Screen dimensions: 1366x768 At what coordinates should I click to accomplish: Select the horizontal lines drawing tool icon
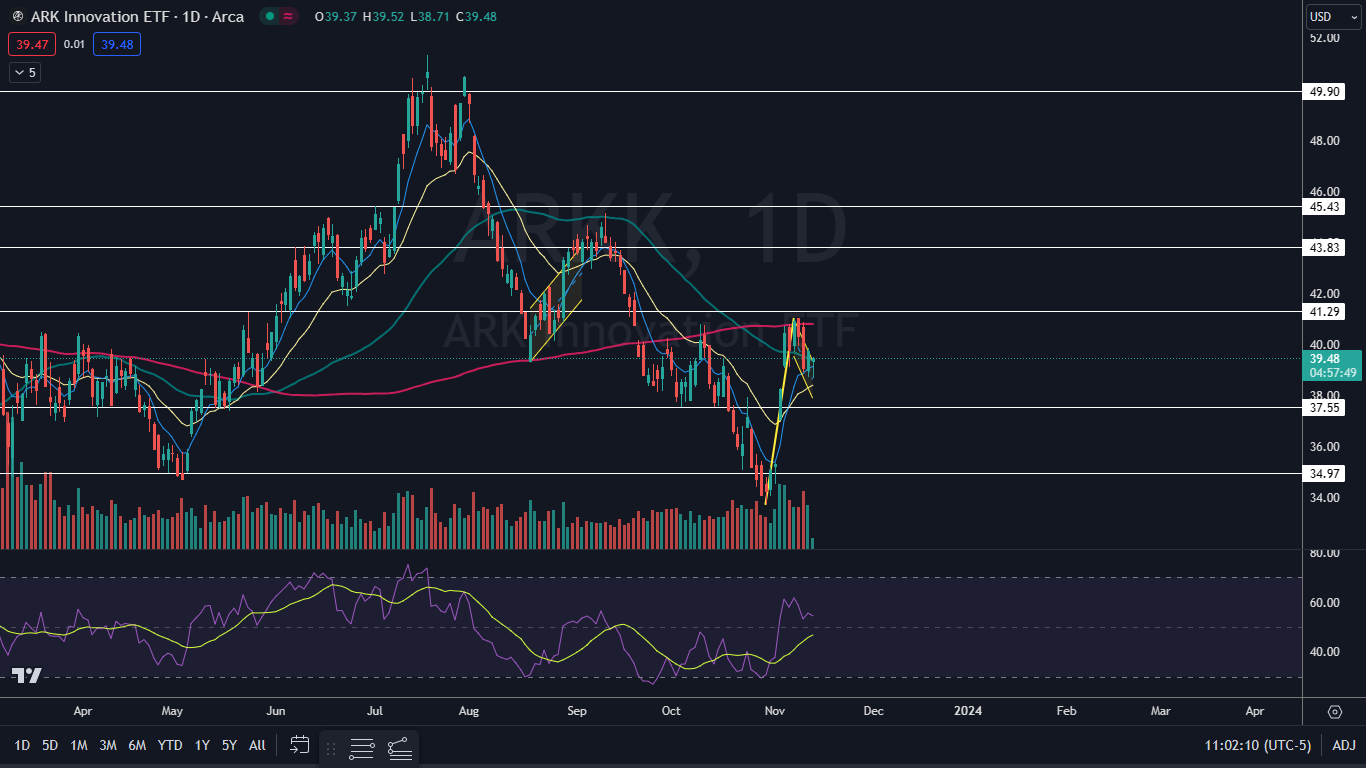(x=362, y=747)
